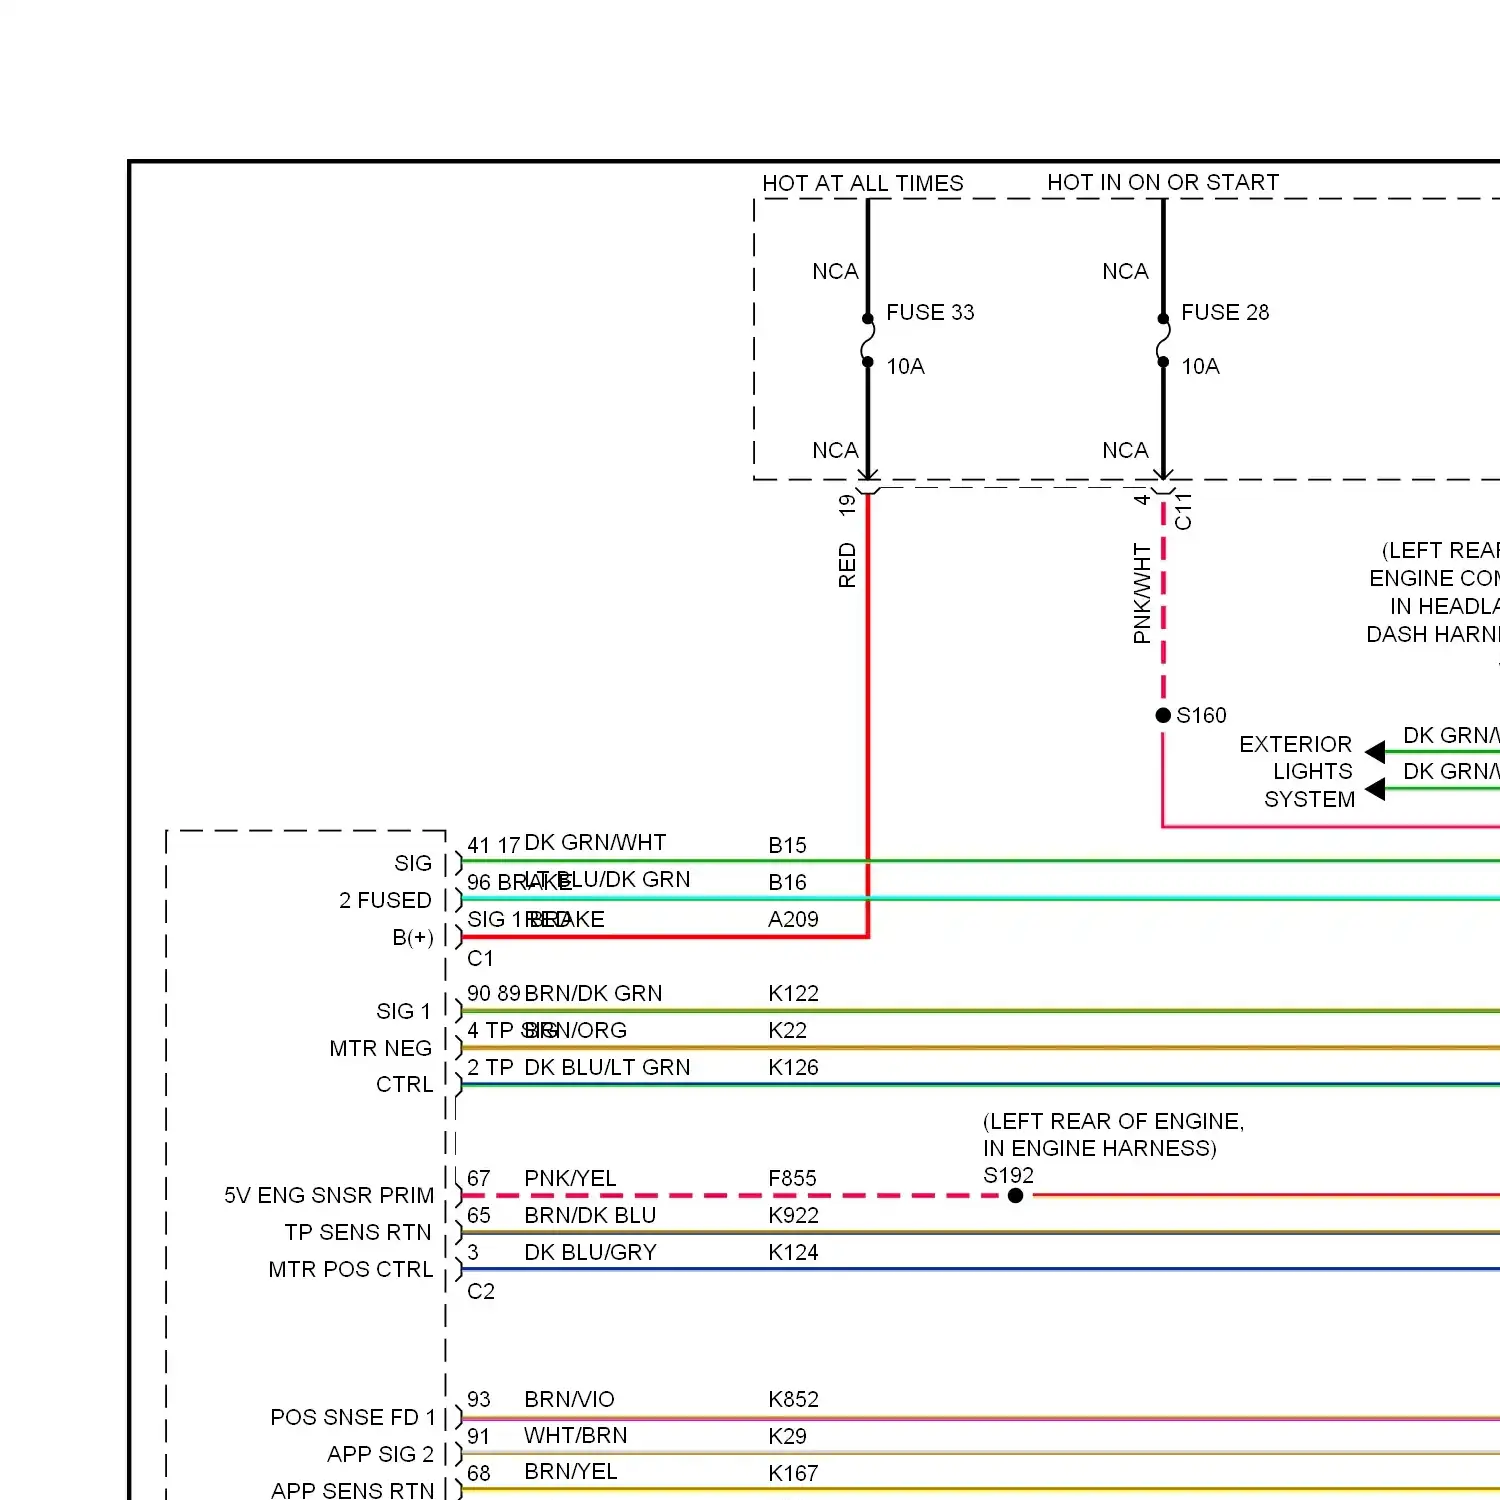Viewport: 1500px width, 1500px height.
Task: Click the C1 connector label
Action: coord(480,958)
